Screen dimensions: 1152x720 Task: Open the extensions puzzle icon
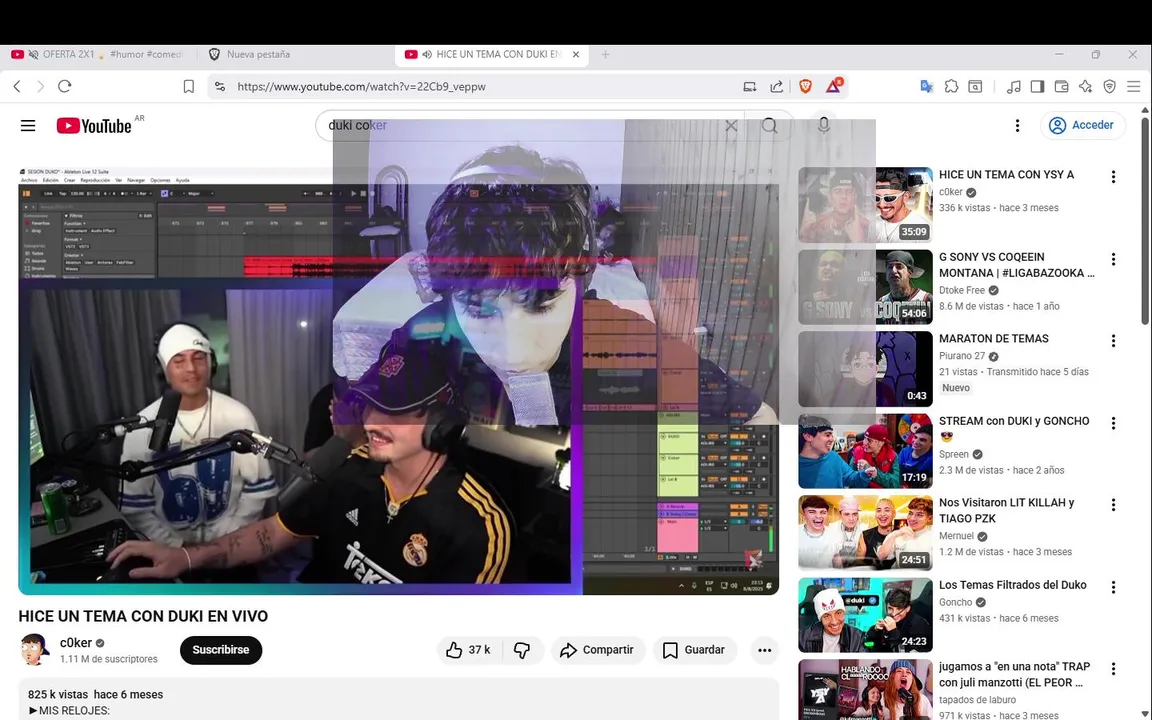(951, 87)
